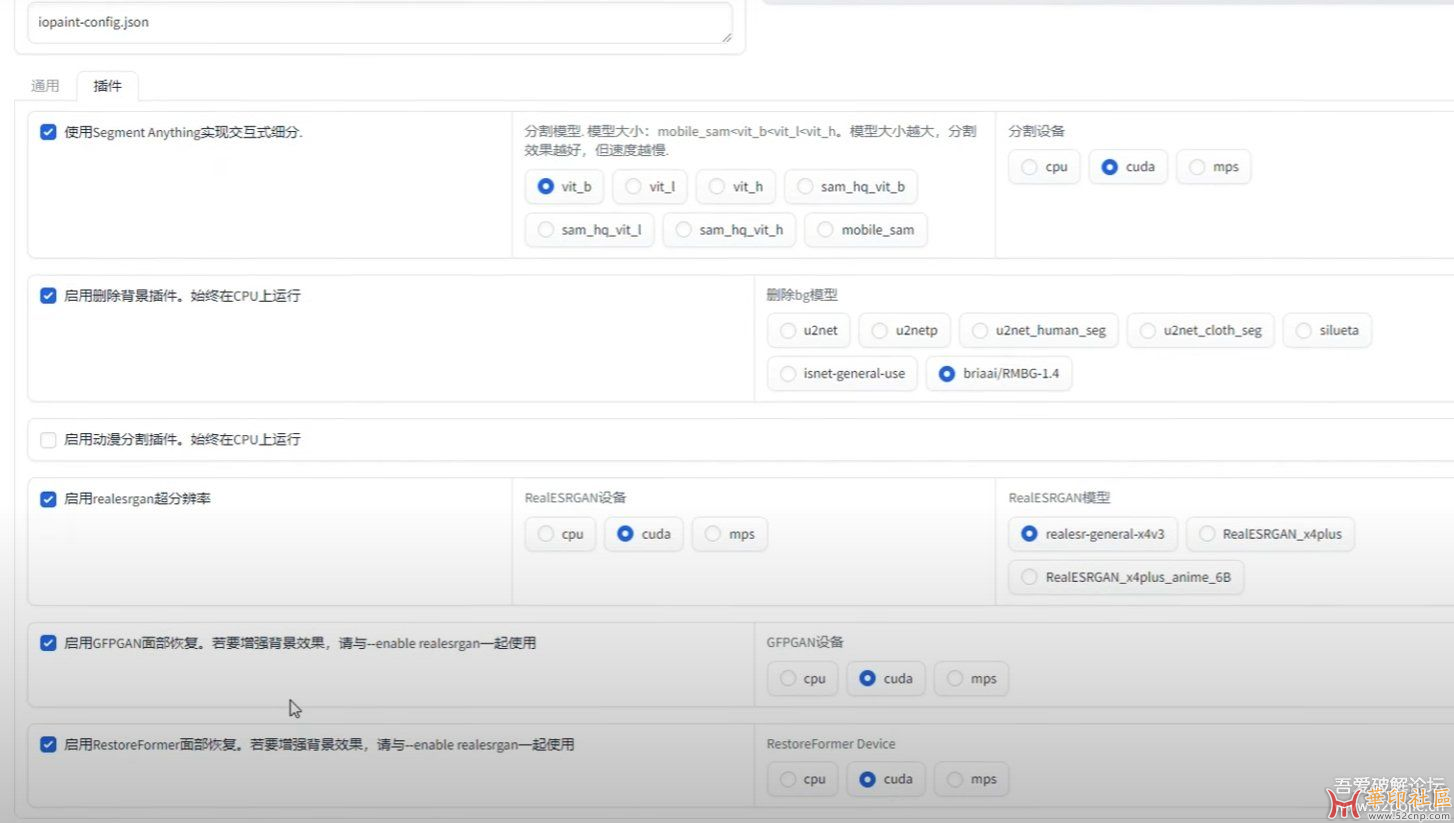Viewport: 1454px width, 823px height.
Task: Toggle the 启用realesrgan超分辨率 checkbox
Action: [48, 499]
